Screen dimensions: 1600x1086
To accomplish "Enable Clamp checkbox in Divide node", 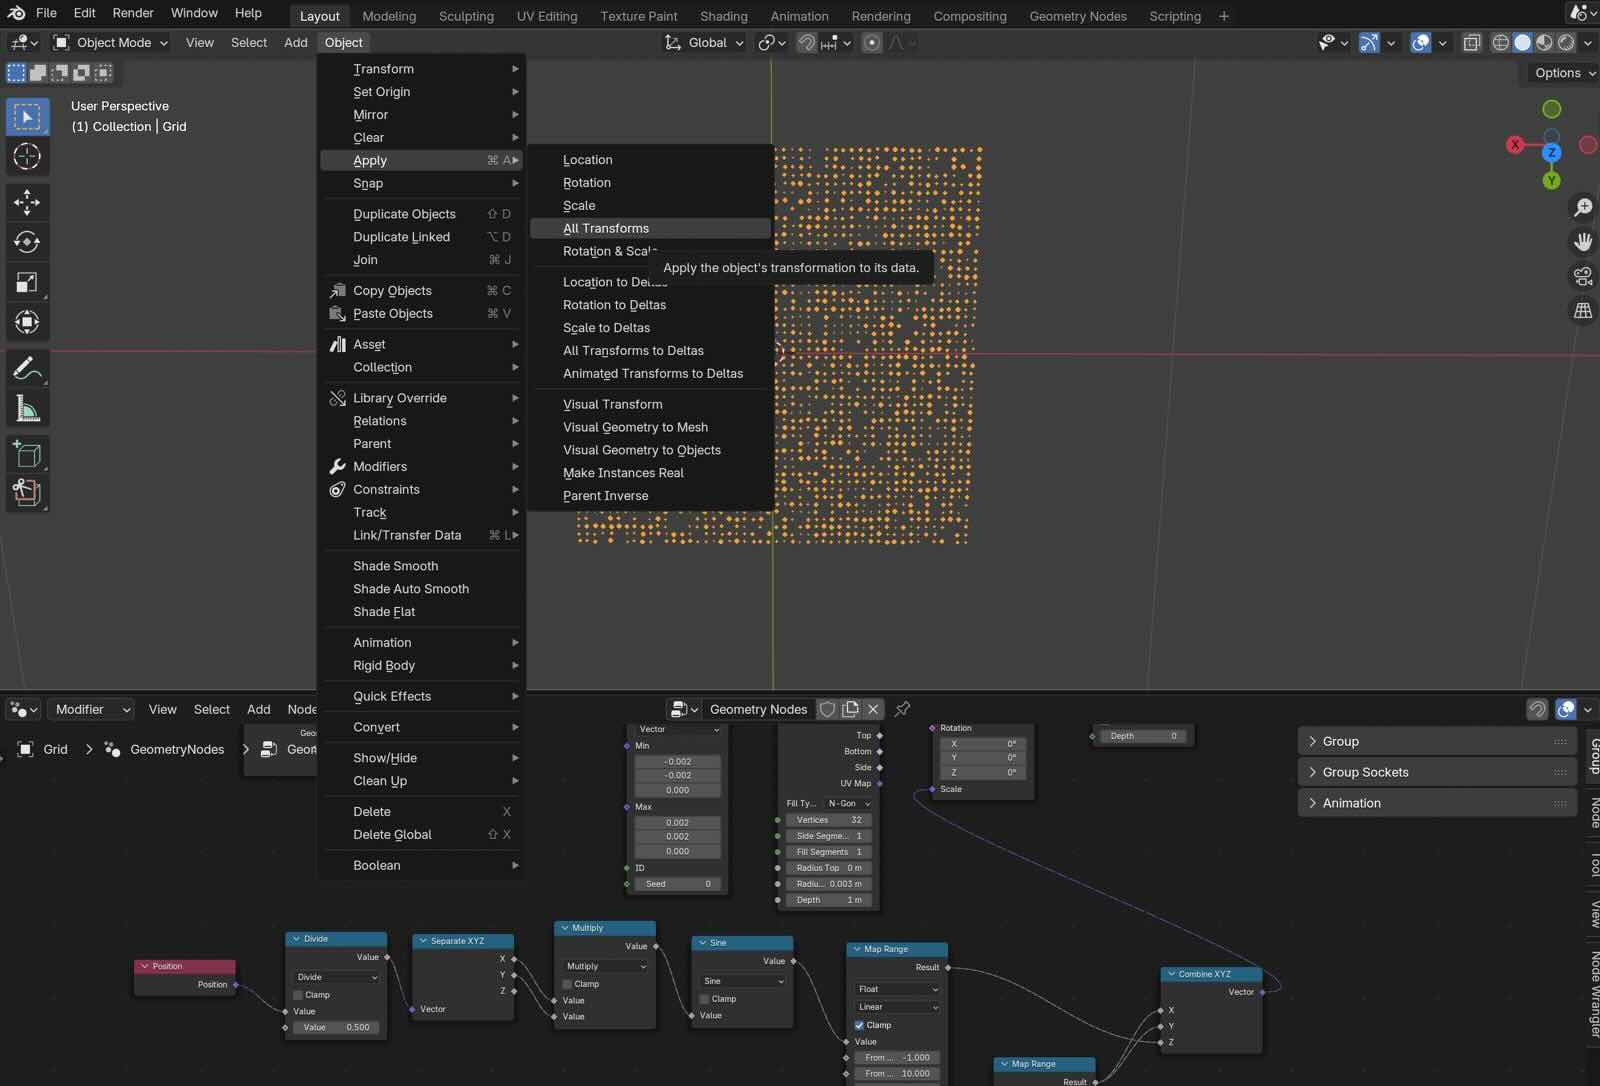I will (298, 995).
